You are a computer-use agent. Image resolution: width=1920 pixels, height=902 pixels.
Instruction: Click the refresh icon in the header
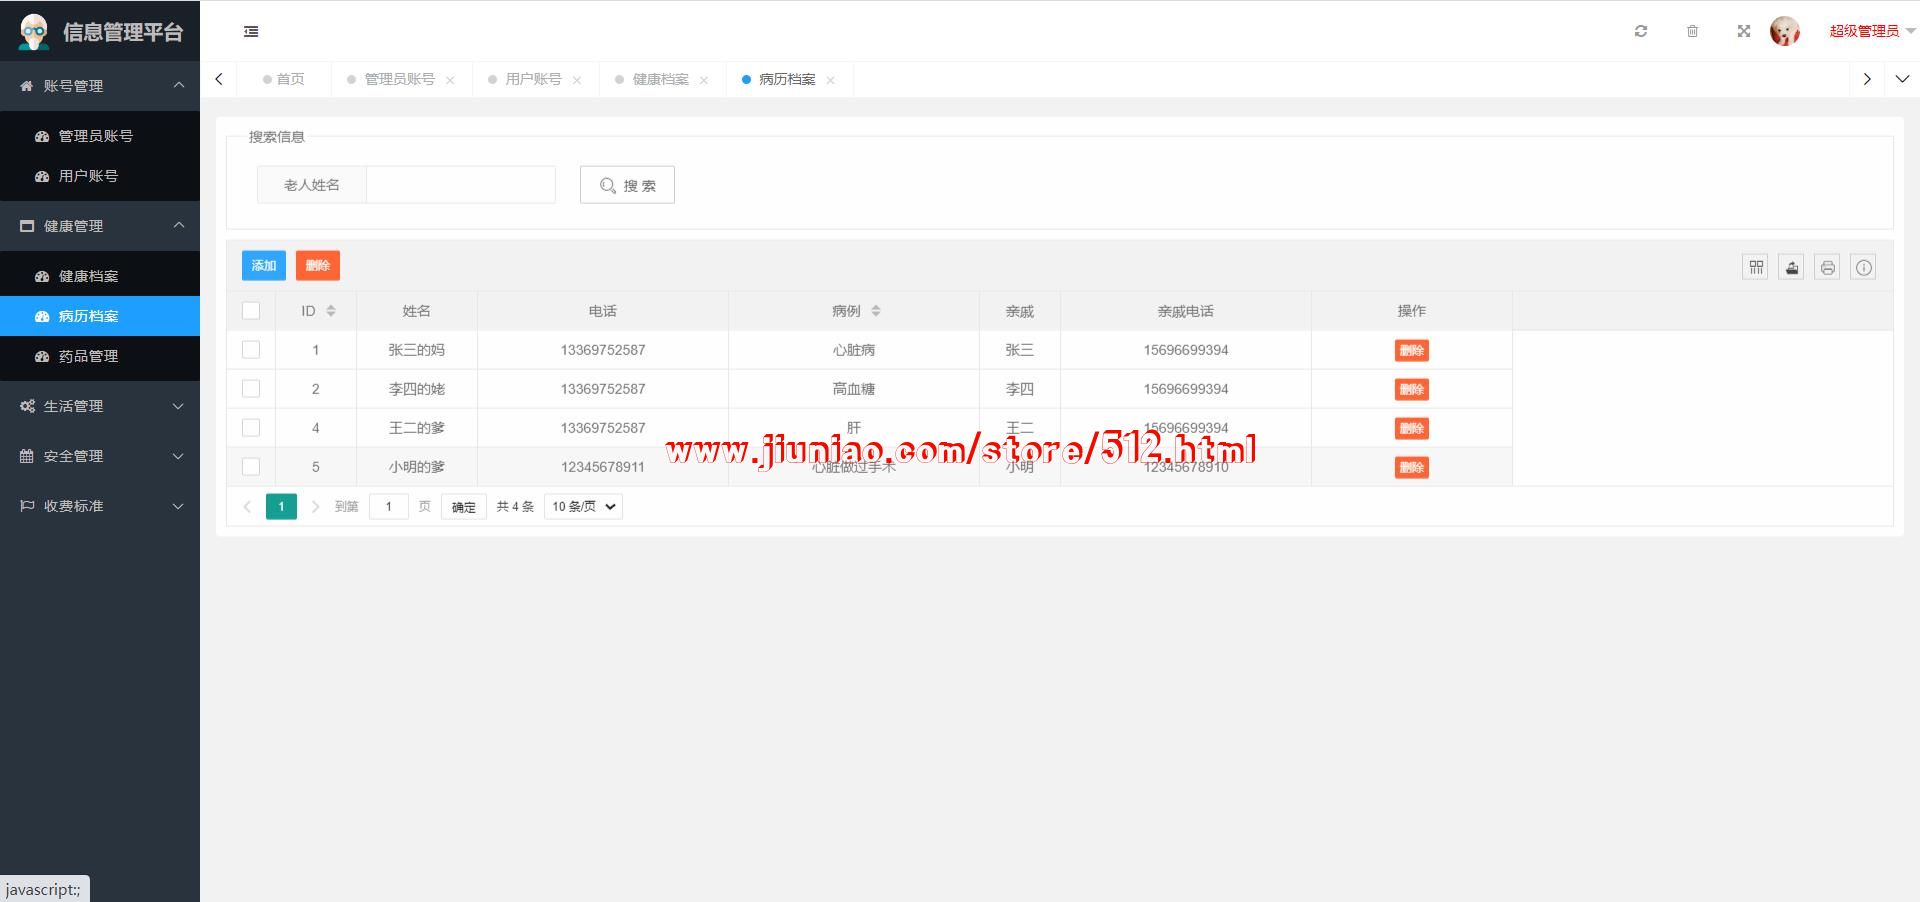(x=1641, y=31)
